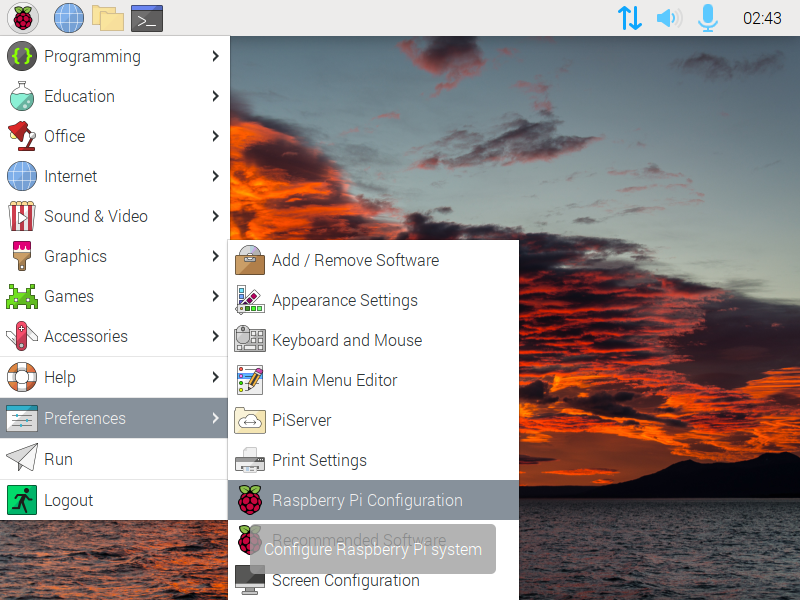The width and height of the screenshot is (800, 600).
Task: Open the web browser globe icon
Action: pos(69,18)
